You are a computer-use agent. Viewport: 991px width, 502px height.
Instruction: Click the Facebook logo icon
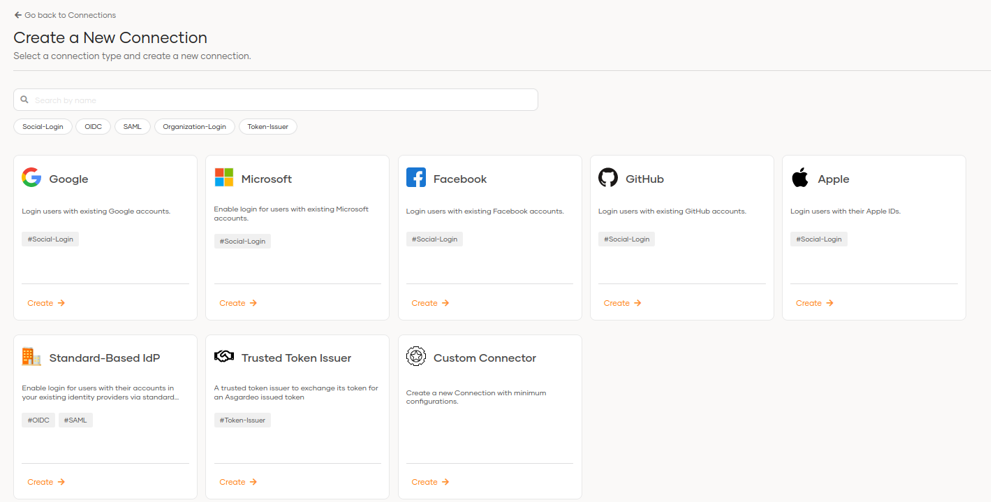pyautogui.click(x=416, y=178)
